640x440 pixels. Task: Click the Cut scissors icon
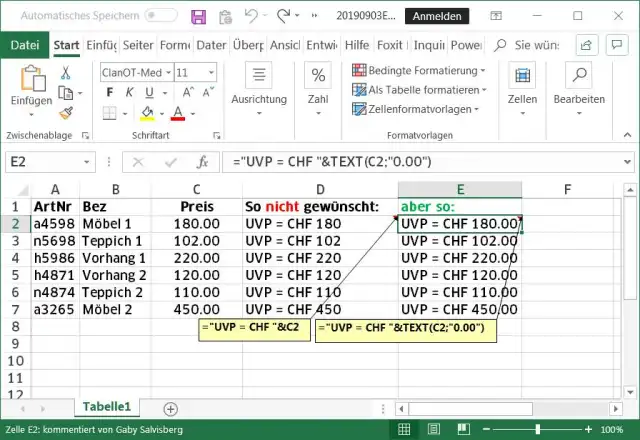[x=65, y=73]
